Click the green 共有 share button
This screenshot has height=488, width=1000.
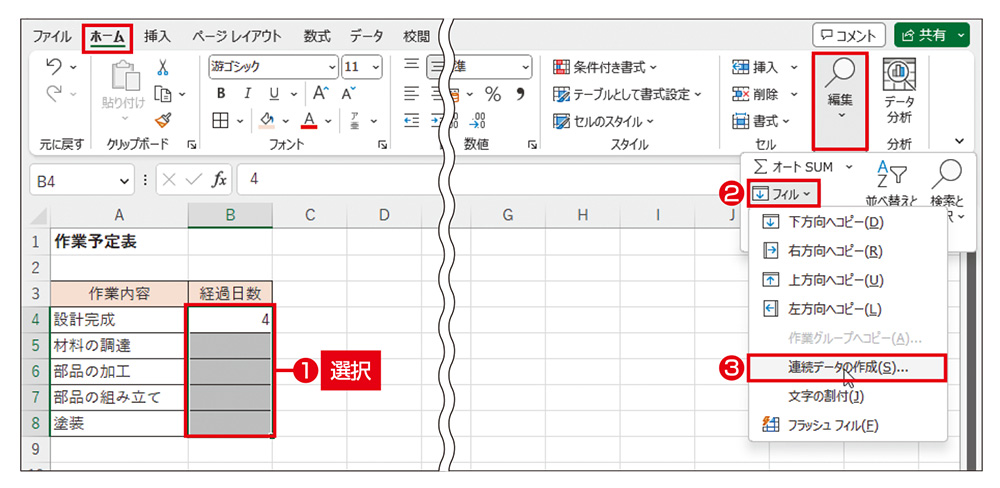click(x=932, y=36)
